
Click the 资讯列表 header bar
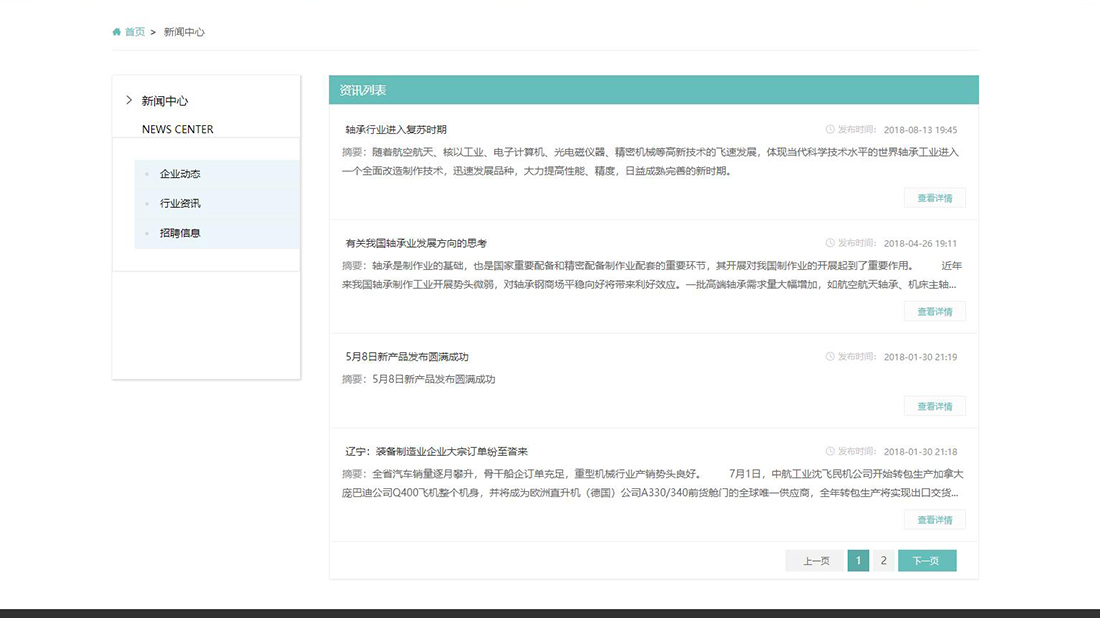click(654, 89)
